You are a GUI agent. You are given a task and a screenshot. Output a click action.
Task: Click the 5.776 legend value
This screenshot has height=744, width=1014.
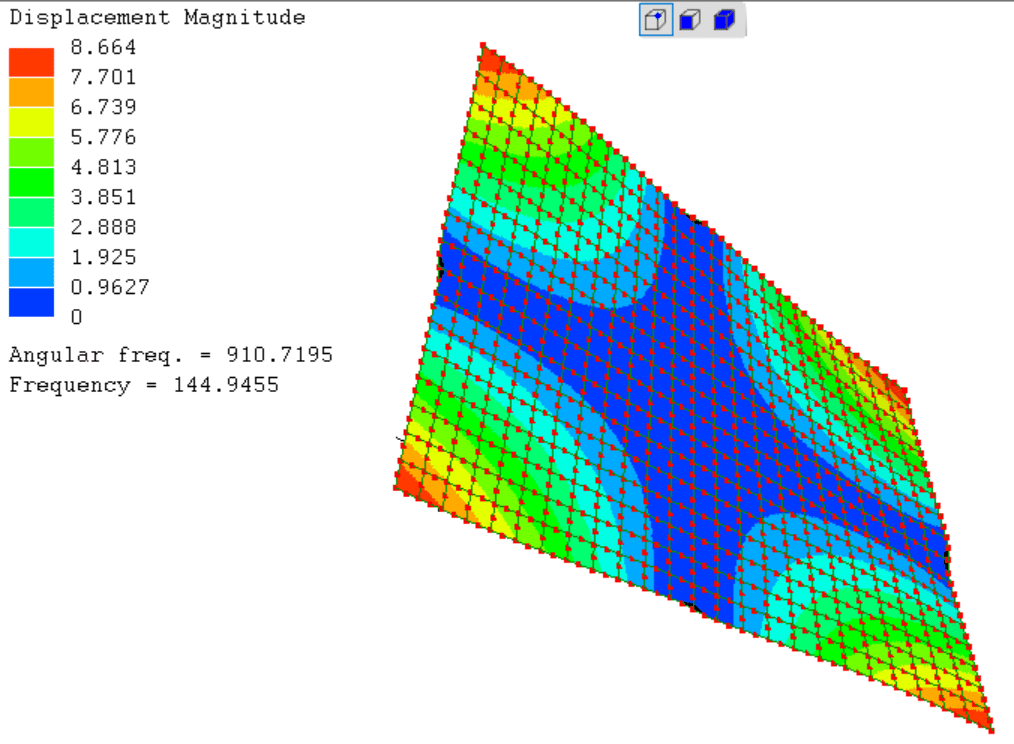103,137
